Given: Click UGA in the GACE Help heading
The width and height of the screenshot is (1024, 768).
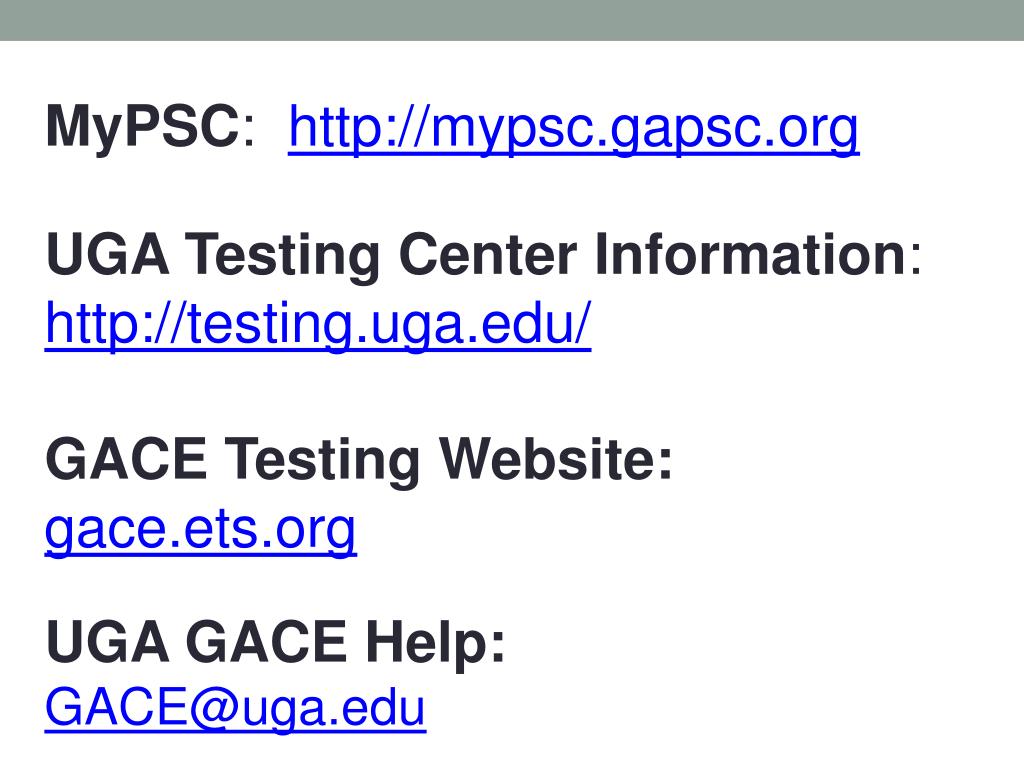Looking at the screenshot, I should [x=108, y=643].
